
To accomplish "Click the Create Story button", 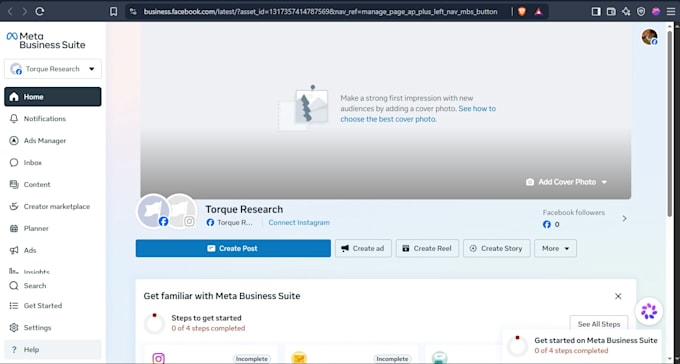I will click(497, 249).
